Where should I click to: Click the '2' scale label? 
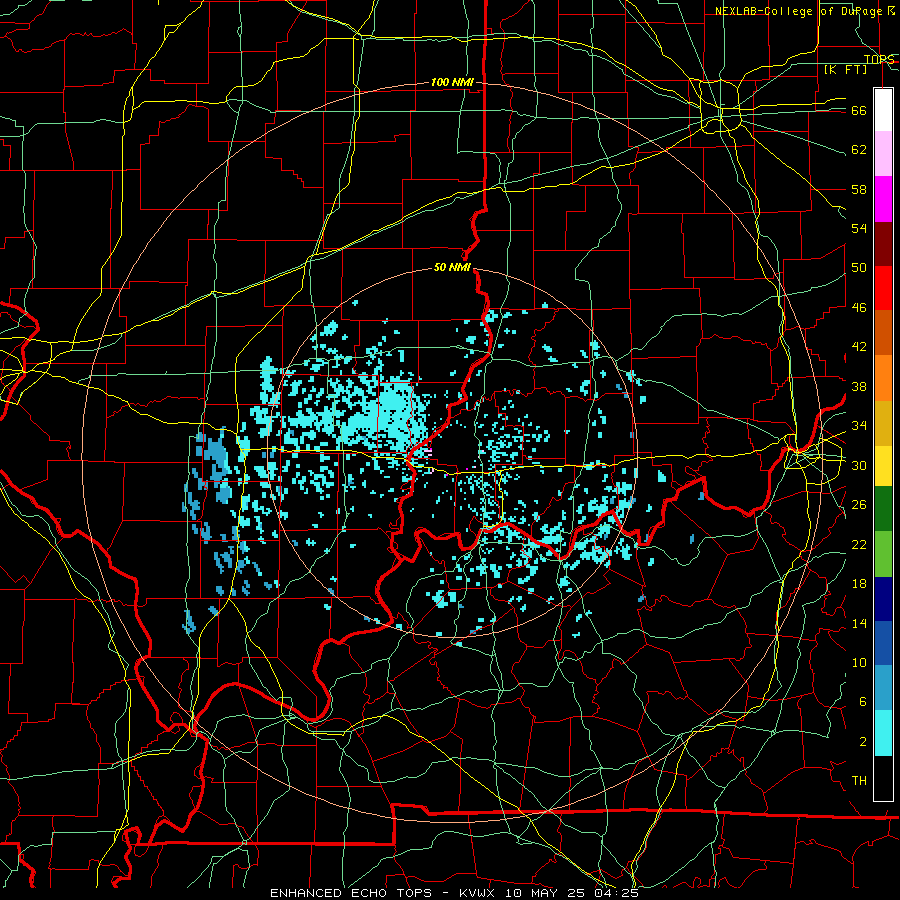863,742
